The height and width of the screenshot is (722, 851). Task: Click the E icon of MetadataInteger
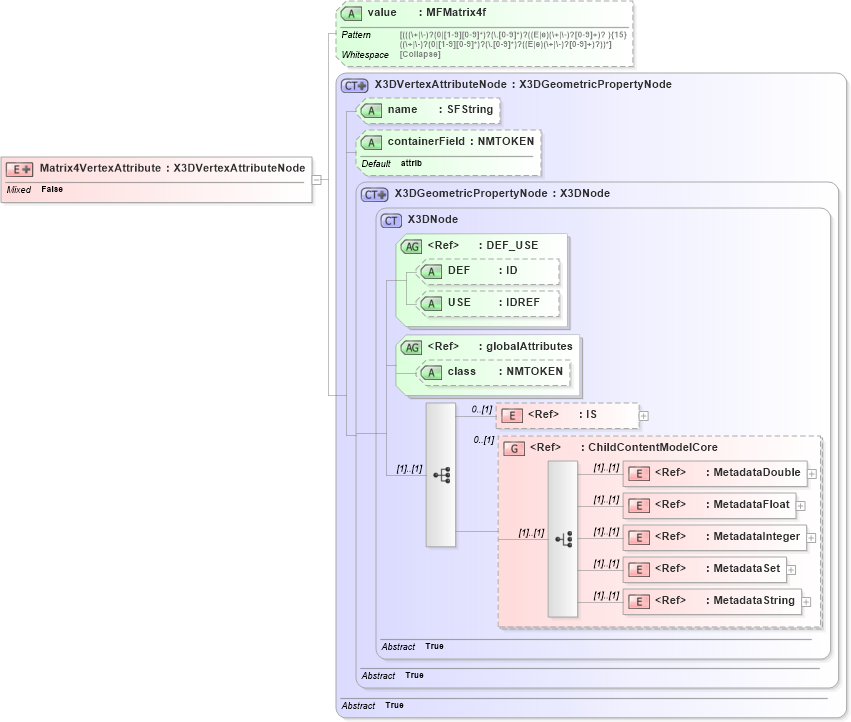(639, 538)
